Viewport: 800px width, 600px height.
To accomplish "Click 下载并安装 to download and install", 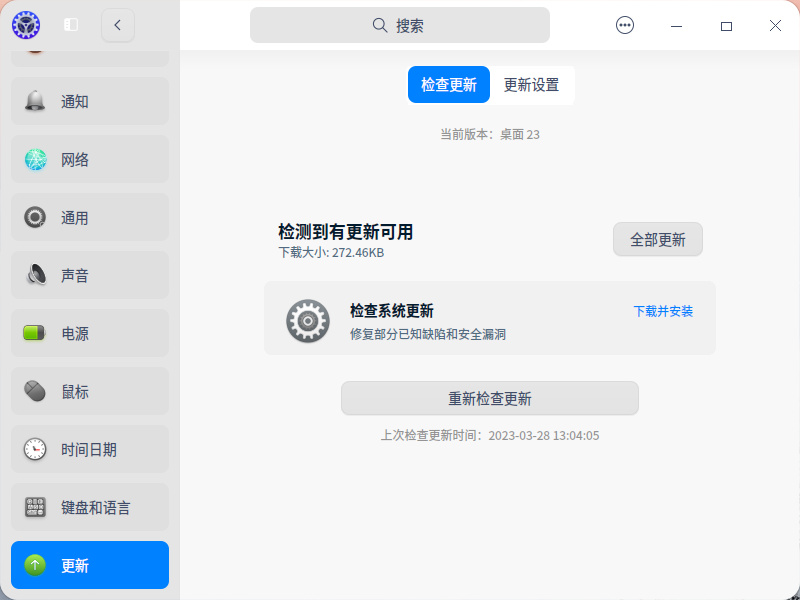I will (x=661, y=313).
